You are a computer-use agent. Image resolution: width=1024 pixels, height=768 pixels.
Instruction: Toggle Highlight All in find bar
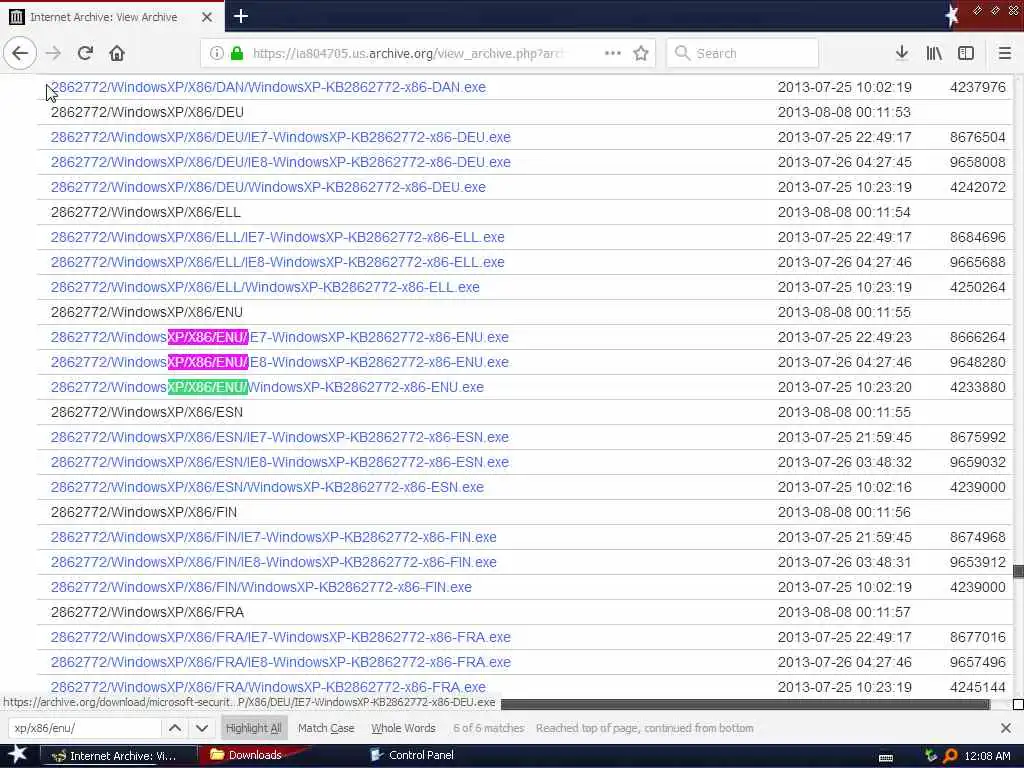pos(253,728)
